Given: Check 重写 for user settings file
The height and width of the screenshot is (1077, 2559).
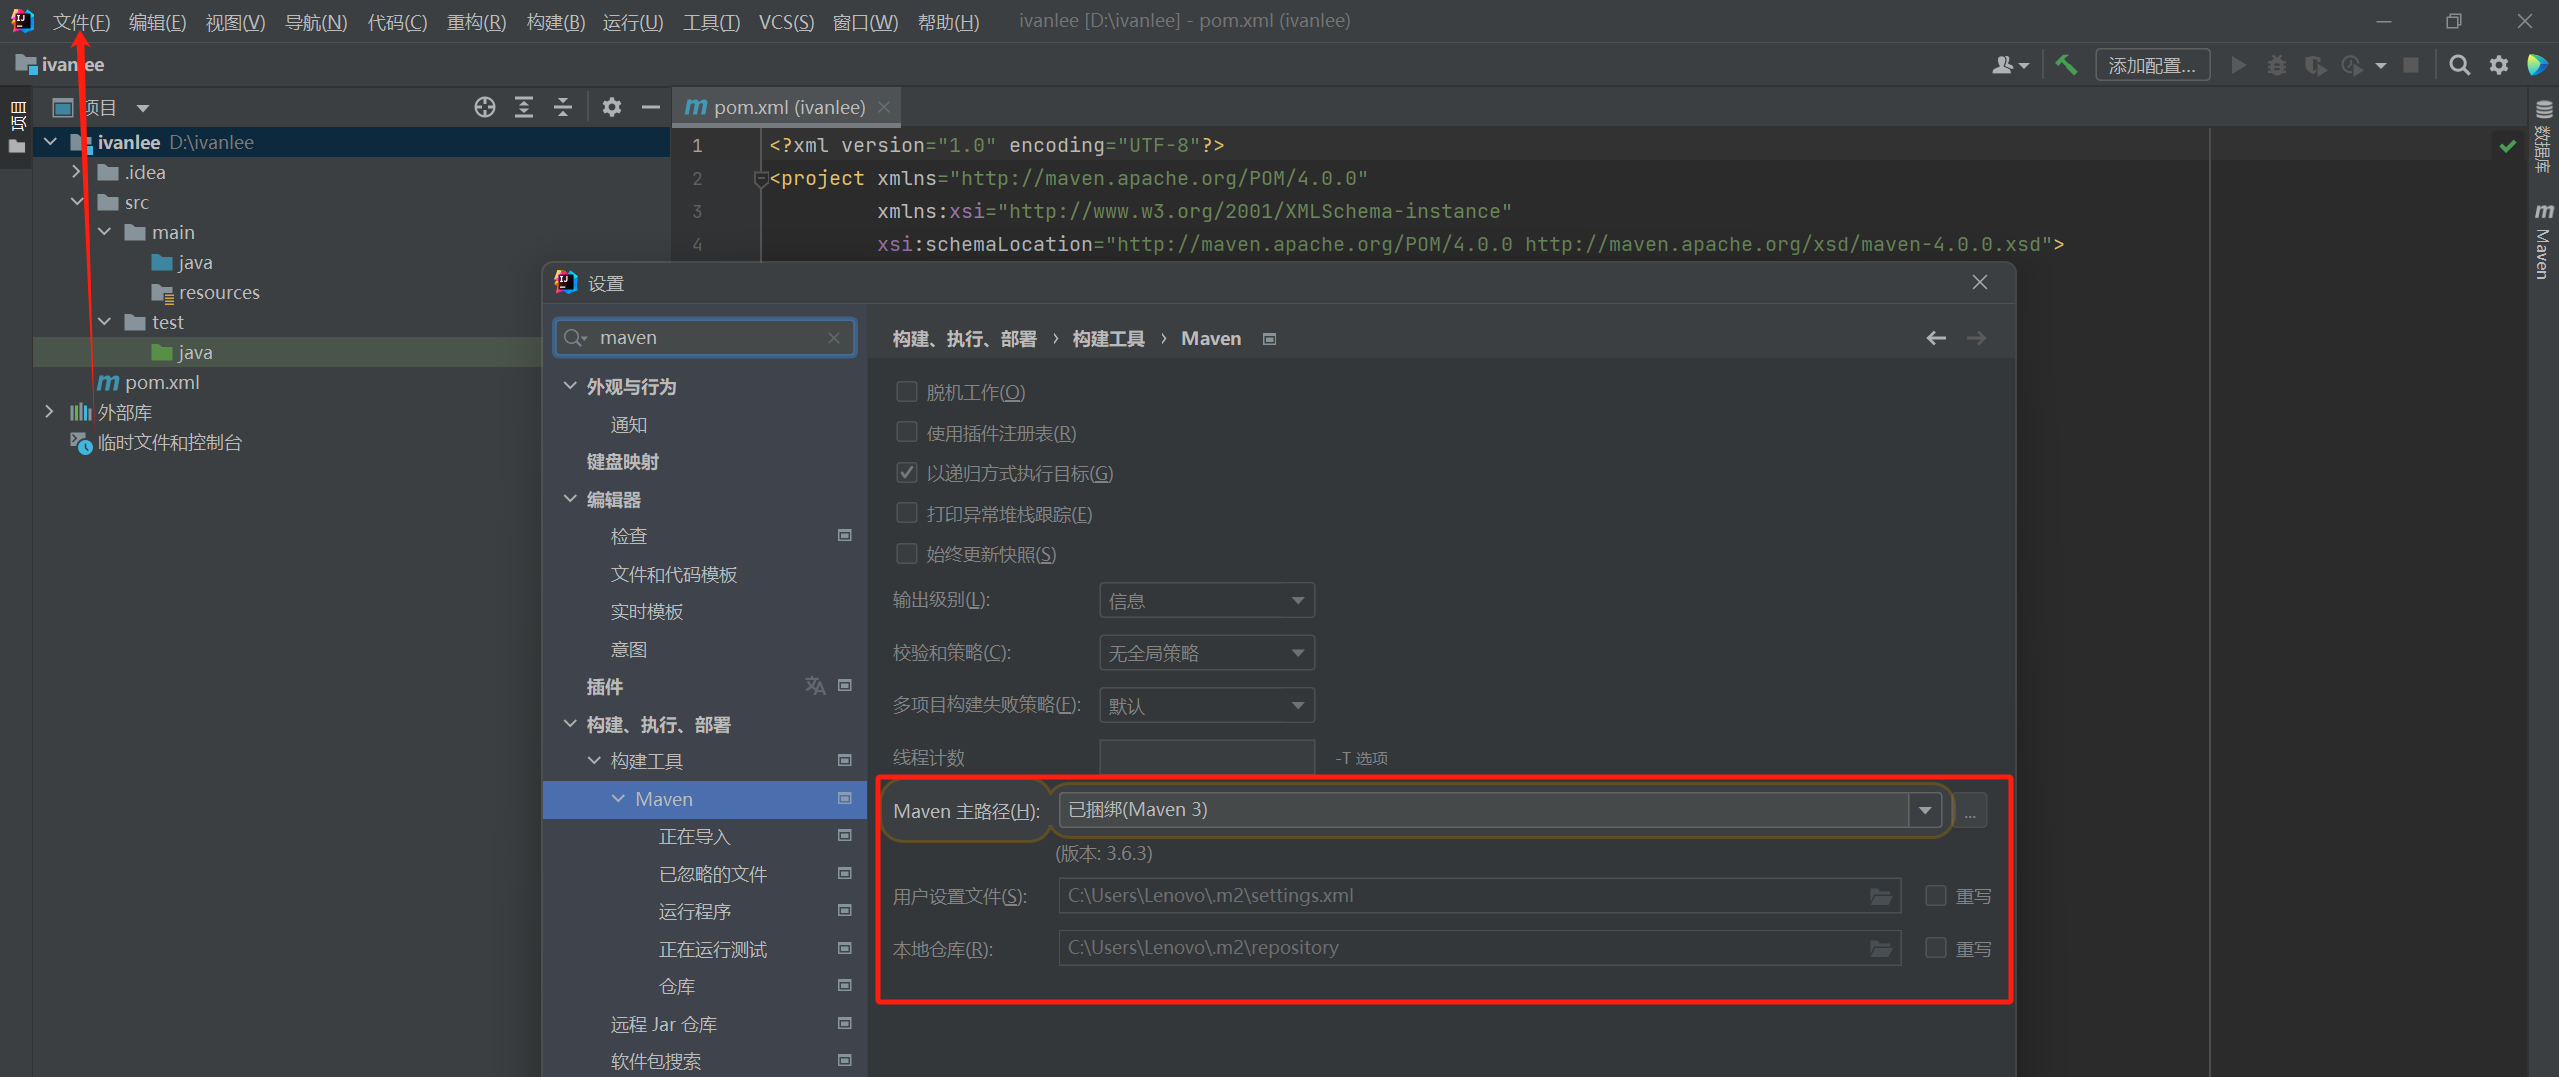Looking at the screenshot, I should pyautogui.click(x=1936, y=895).
